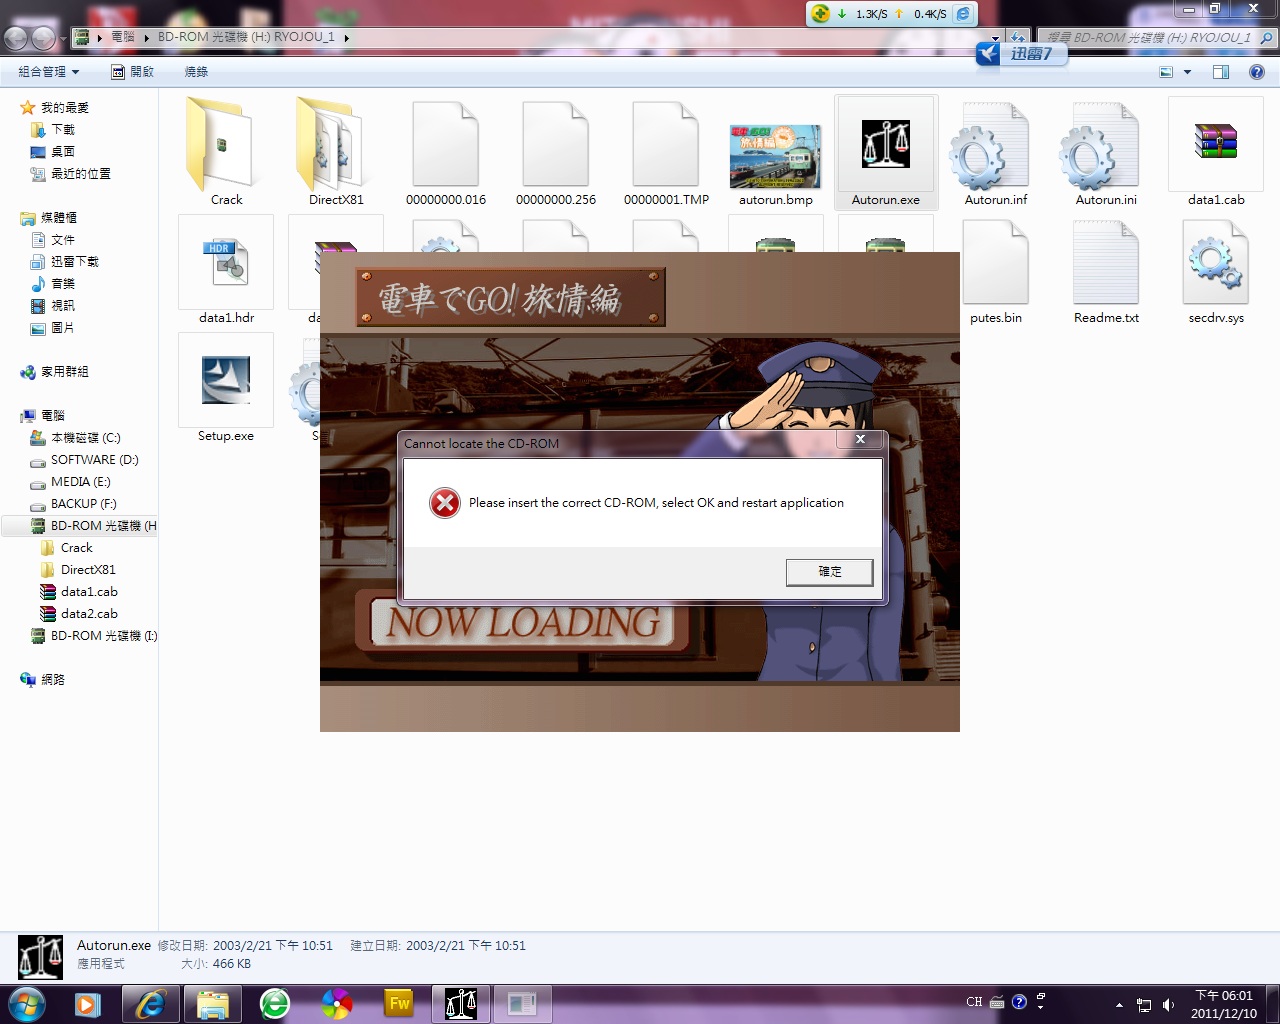Go forward with the Explorer forward arrow

pos(43,38)
